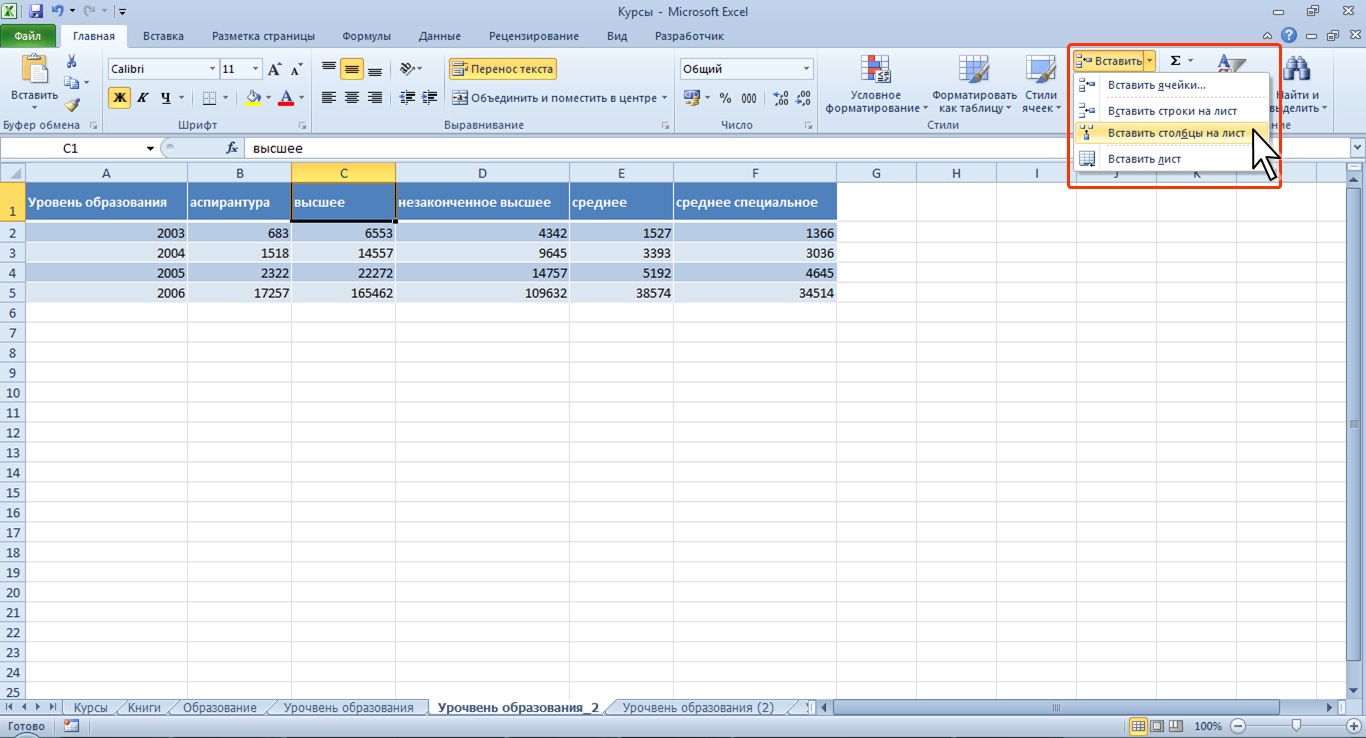Switch to Разметка страницы tab
The width and height of the screenshot is (1366, 738).
tap(262, 36)
